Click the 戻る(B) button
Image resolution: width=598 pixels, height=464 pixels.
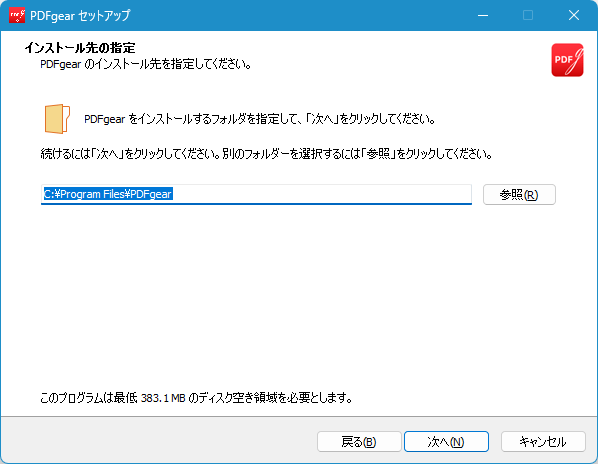(x=359, y=442)
